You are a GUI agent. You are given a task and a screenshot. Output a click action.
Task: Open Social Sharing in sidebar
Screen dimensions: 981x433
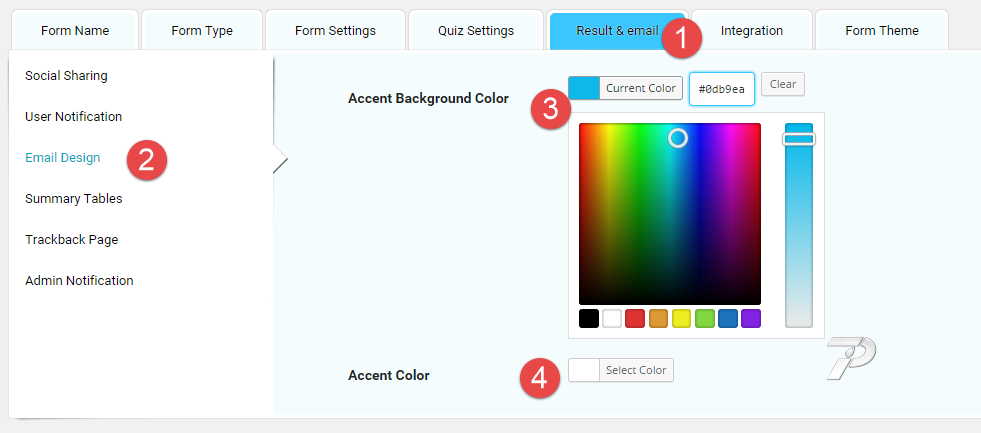66,76
